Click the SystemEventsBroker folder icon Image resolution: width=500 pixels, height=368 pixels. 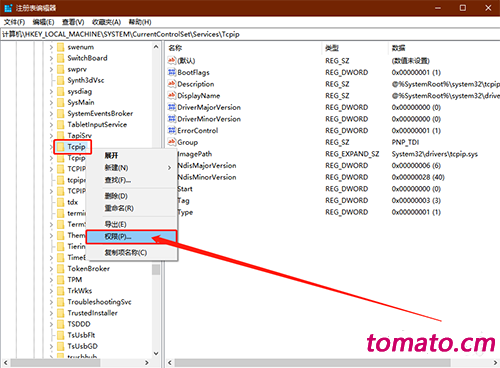tap(60, 113)
